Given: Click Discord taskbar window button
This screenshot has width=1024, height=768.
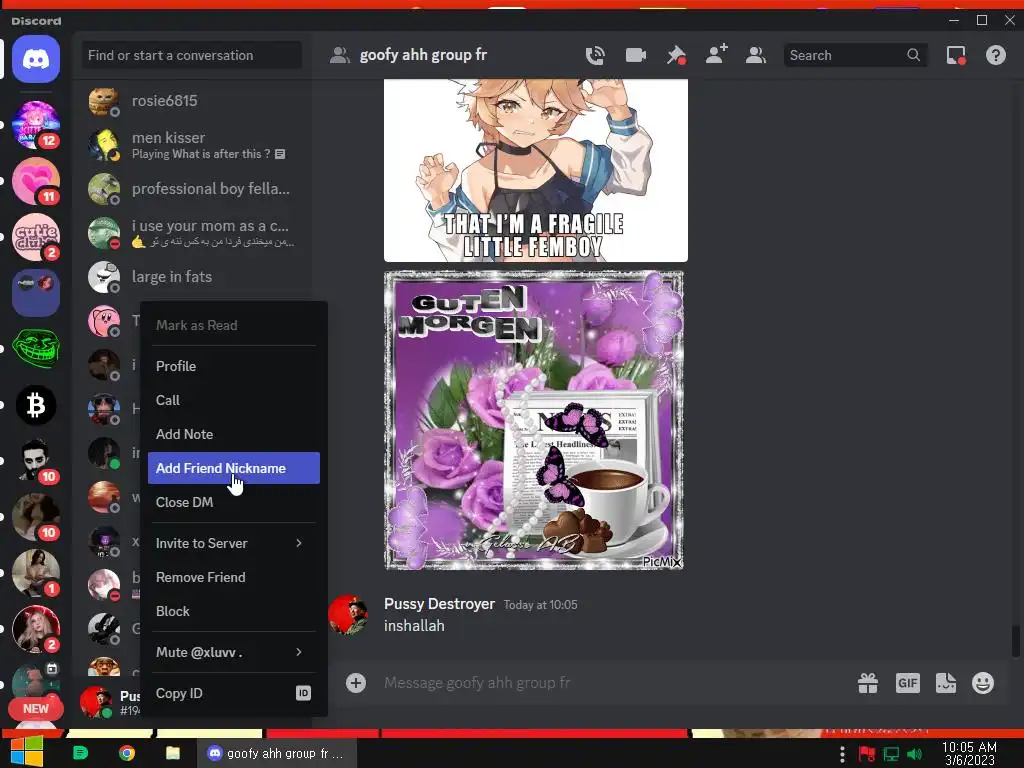Looking at the screenshot, I should (x=276, y=753).
